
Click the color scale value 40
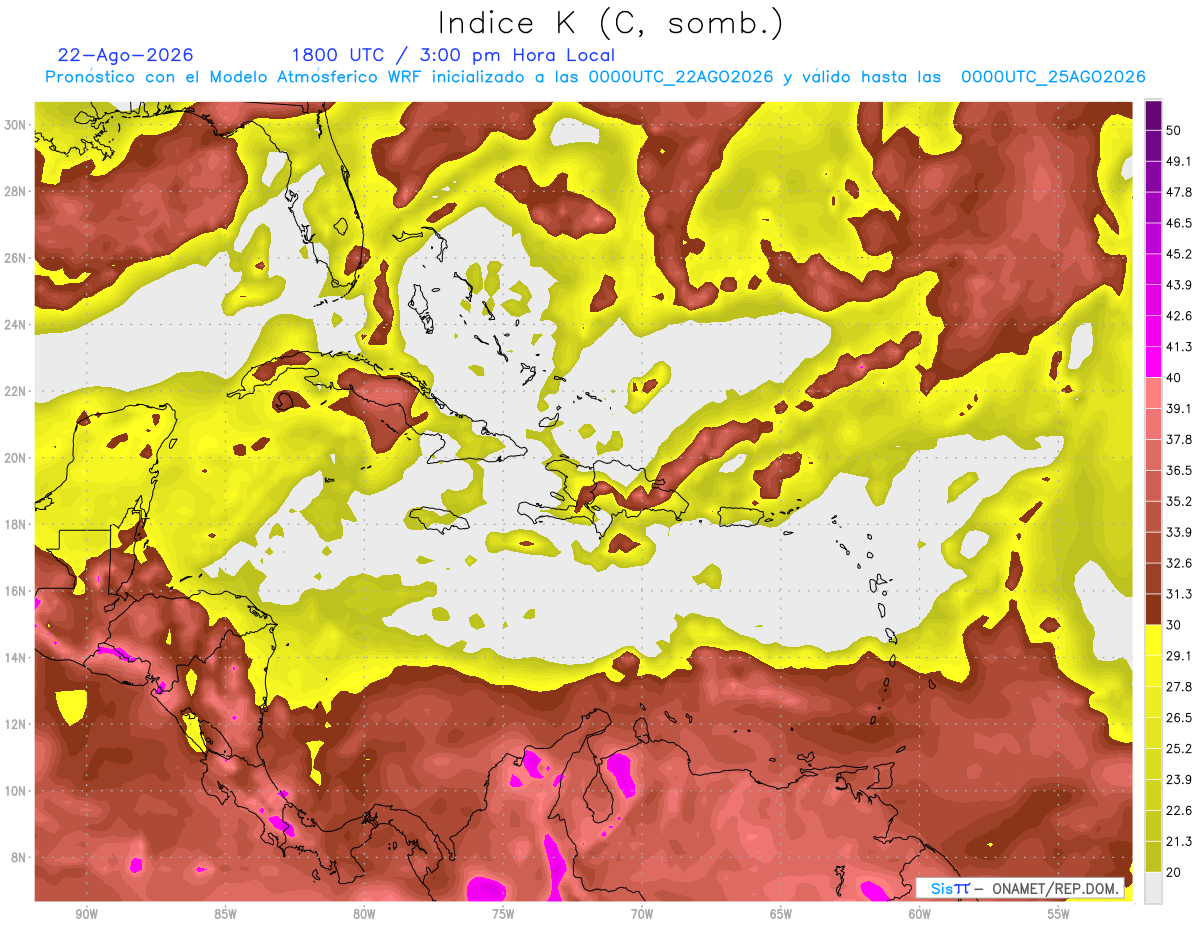1175,378
